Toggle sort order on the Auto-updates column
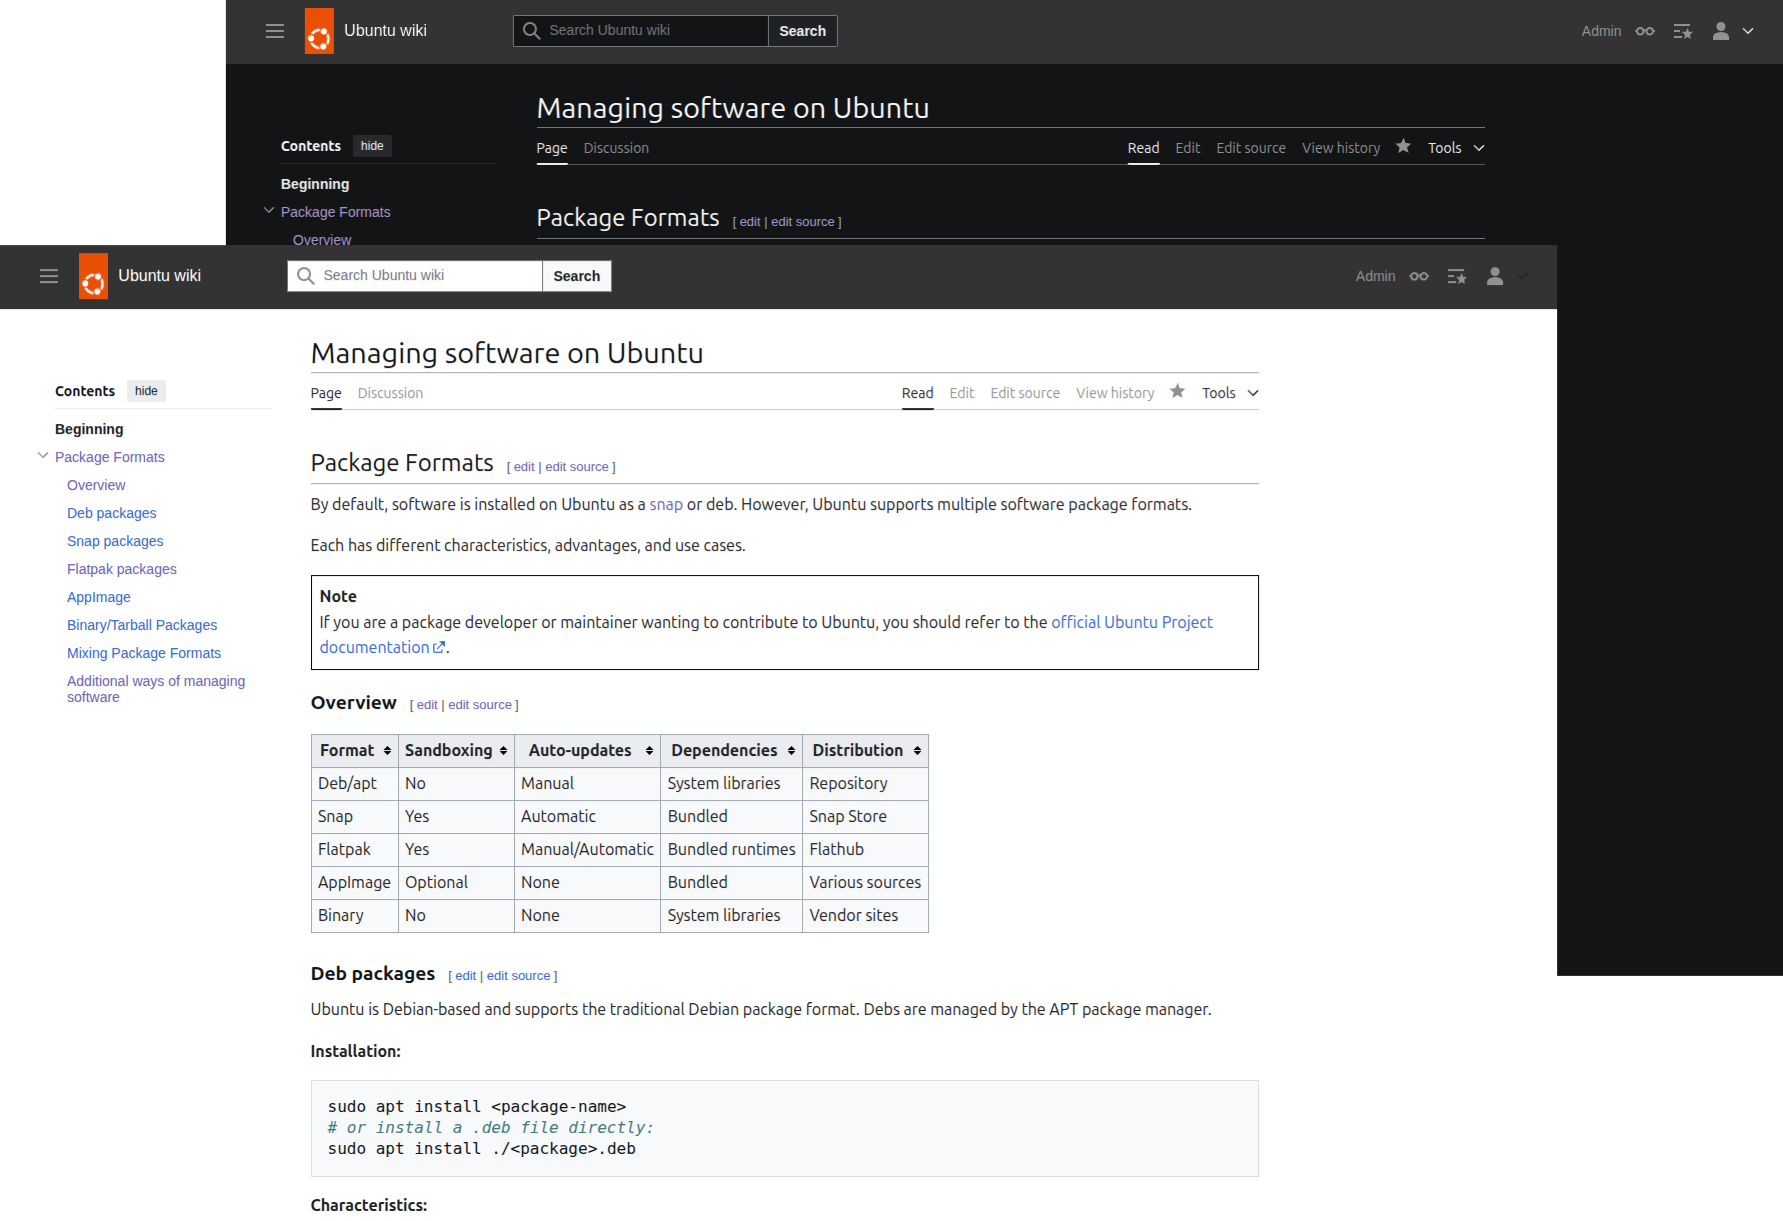 click(649, 751)
